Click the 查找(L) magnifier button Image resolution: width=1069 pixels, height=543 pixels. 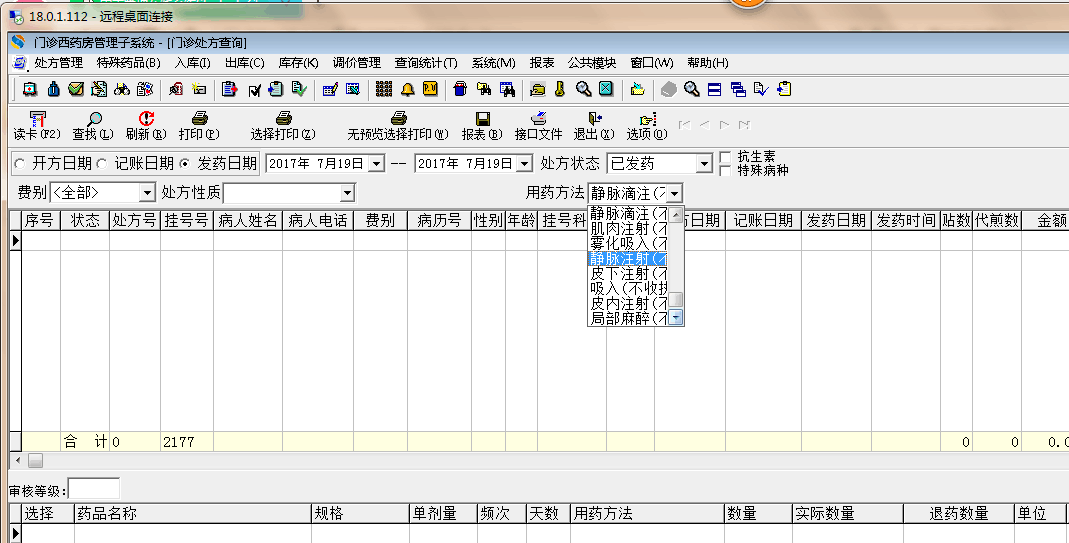[x=93, y=126]
